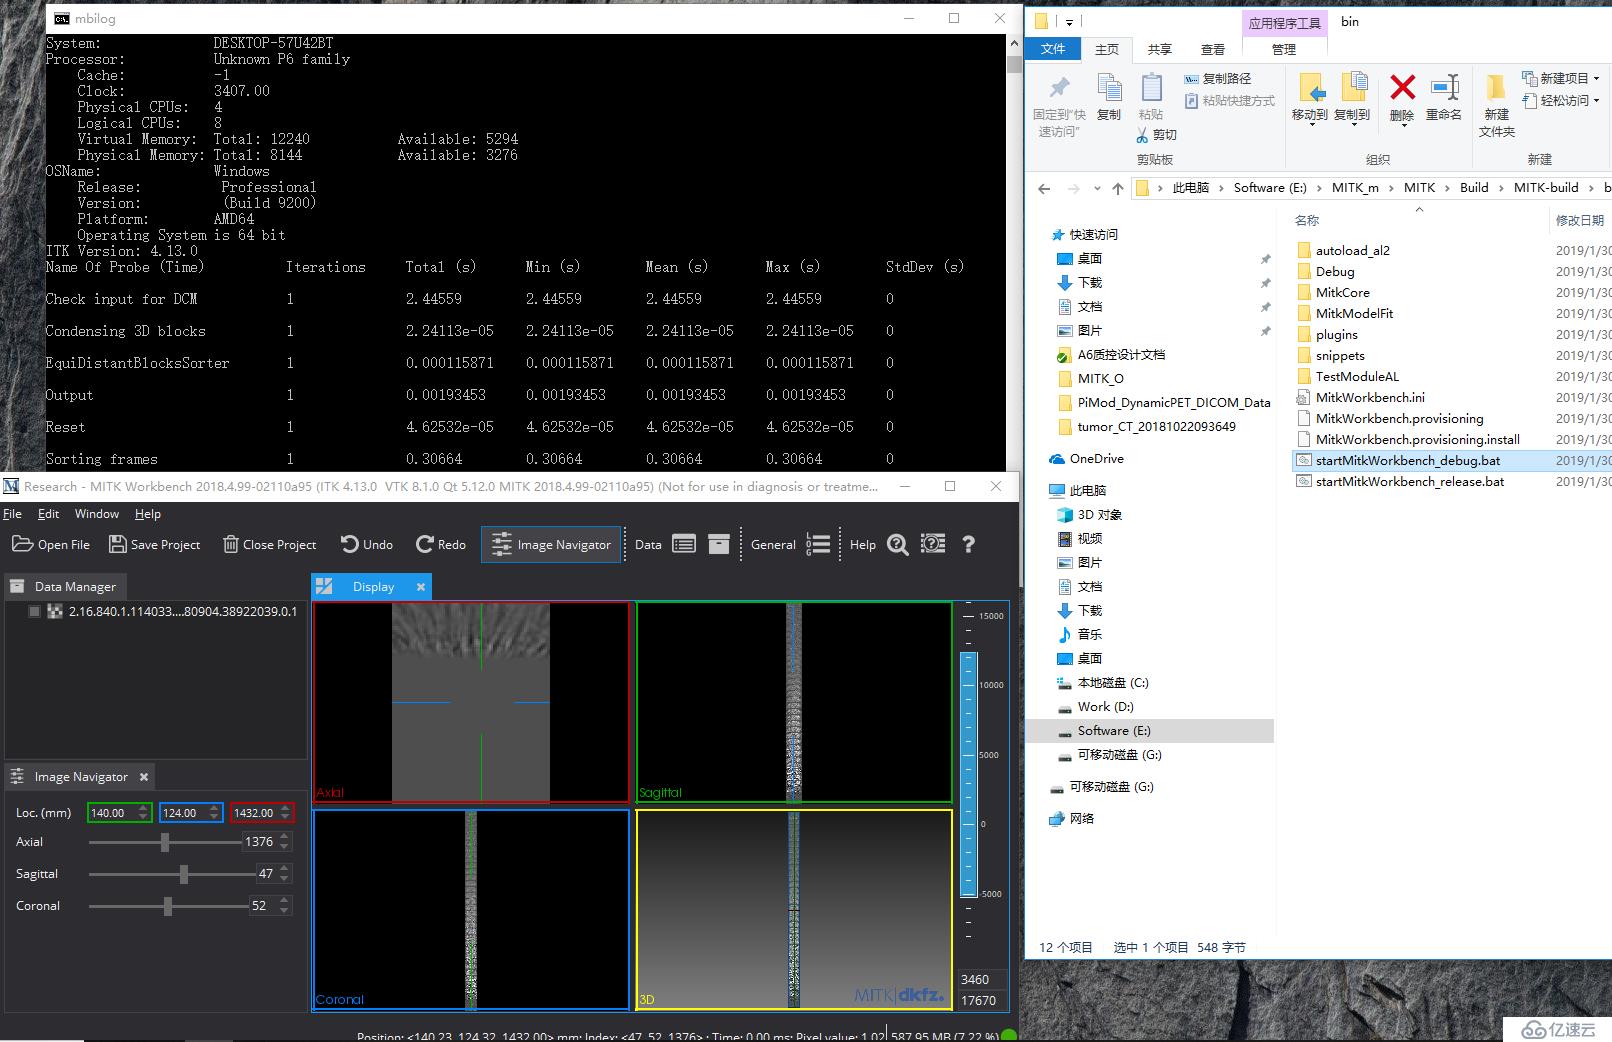
Task: Open the New item (新建项目) dropdown
Action: click(x=1560, y=78)
